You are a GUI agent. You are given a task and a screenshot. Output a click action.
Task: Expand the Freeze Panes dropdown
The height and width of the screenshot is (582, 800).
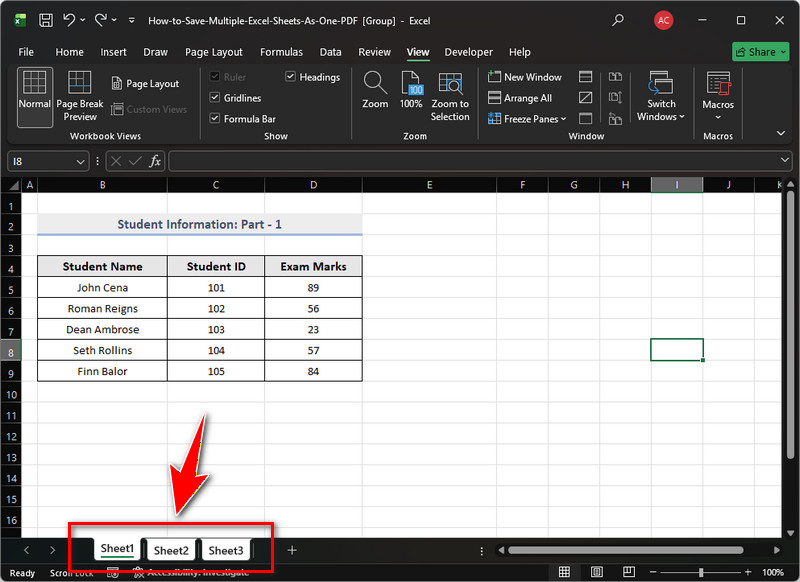tap(563, 119)
